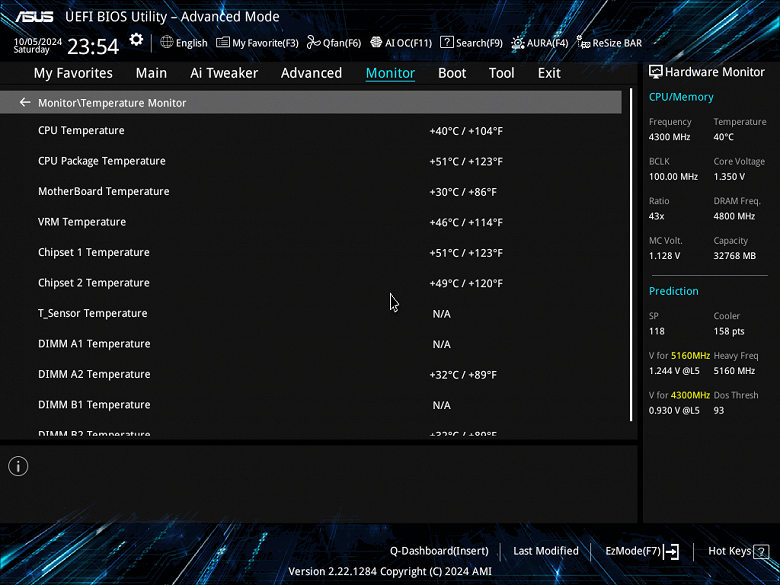Switch to Main tab
The image size is (780, 585).
click(x=151, y=73)
